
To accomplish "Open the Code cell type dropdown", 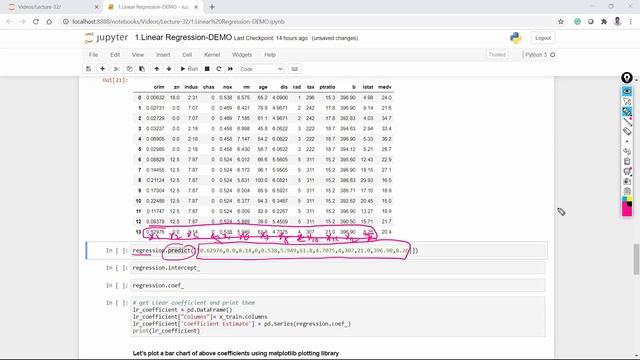I will (x=261, y=69).
